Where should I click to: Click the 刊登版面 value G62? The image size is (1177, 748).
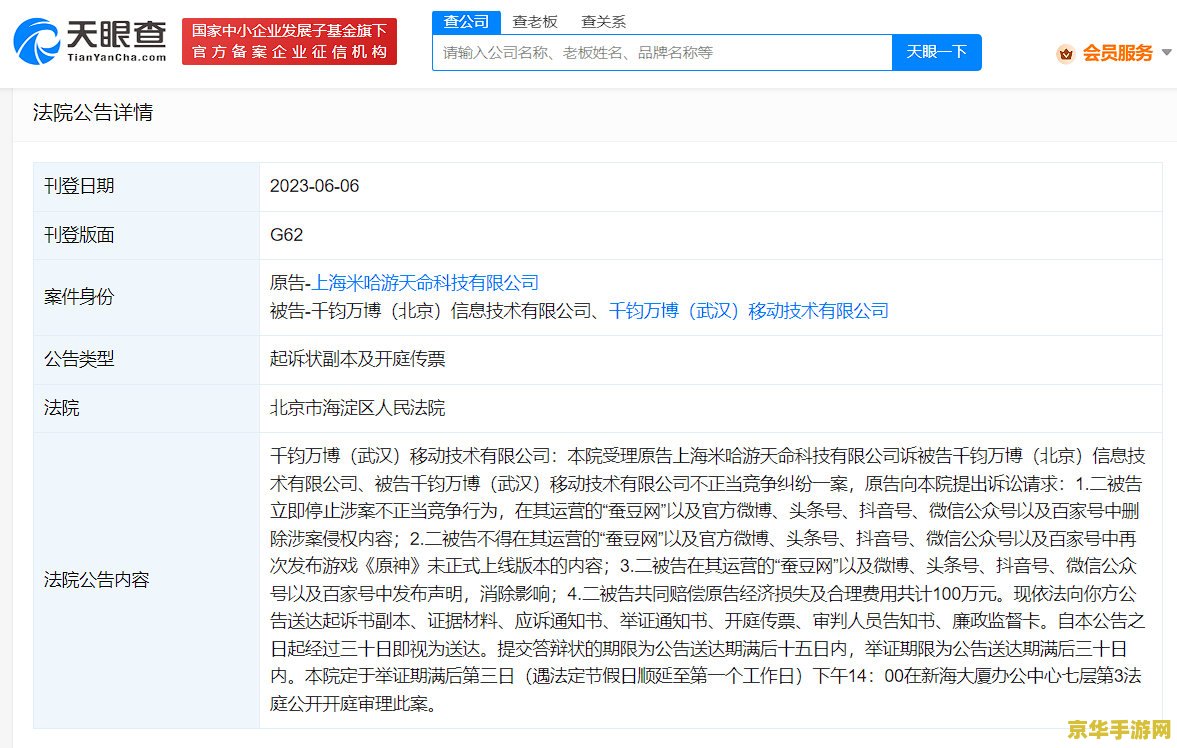[x=287, y=235]
